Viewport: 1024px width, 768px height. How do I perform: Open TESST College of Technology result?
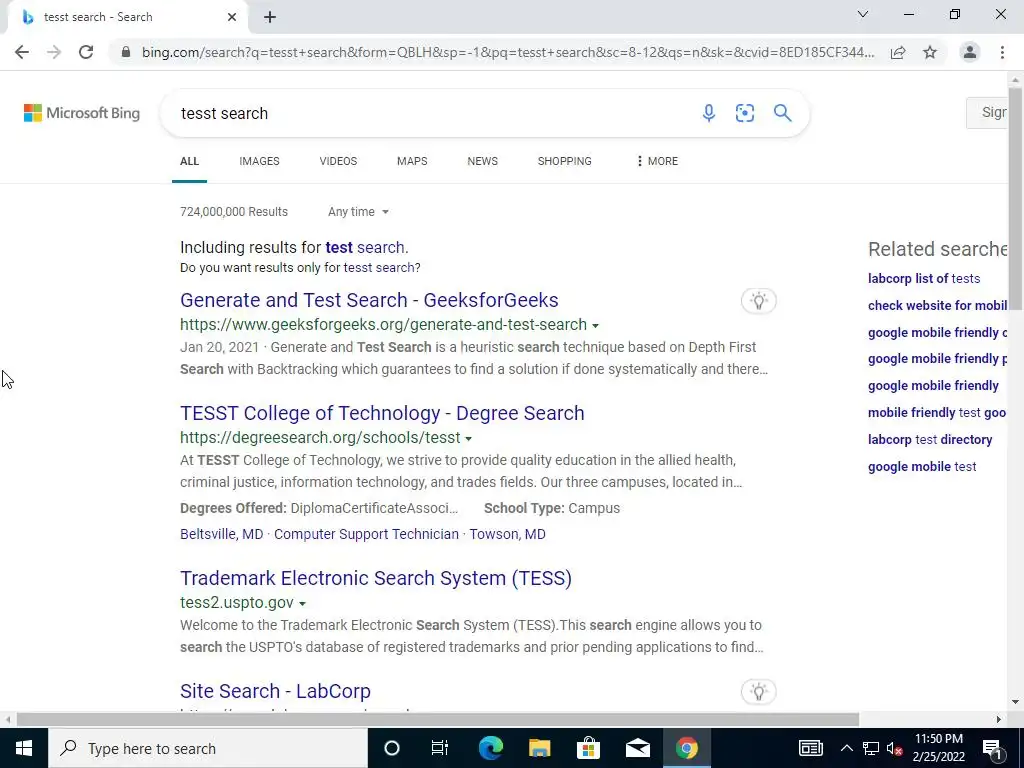pyautogui.click(x=382, y=413)
